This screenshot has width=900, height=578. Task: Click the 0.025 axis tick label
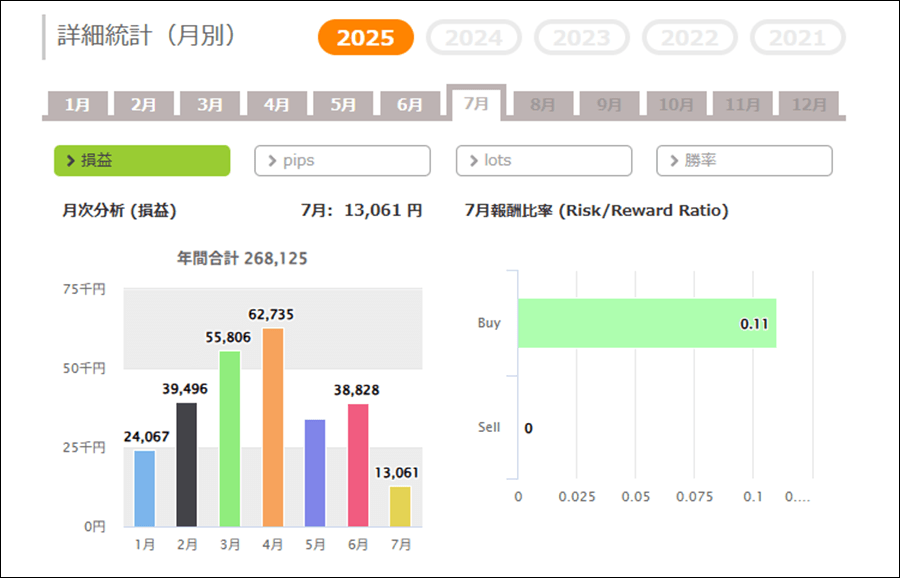pos(577,497)
